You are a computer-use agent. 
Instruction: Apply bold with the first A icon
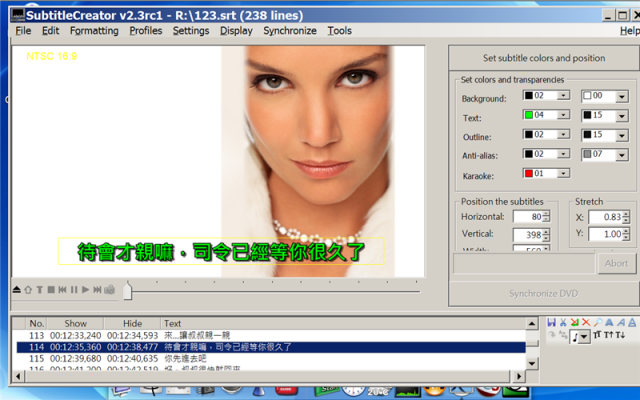pos(609,322)
